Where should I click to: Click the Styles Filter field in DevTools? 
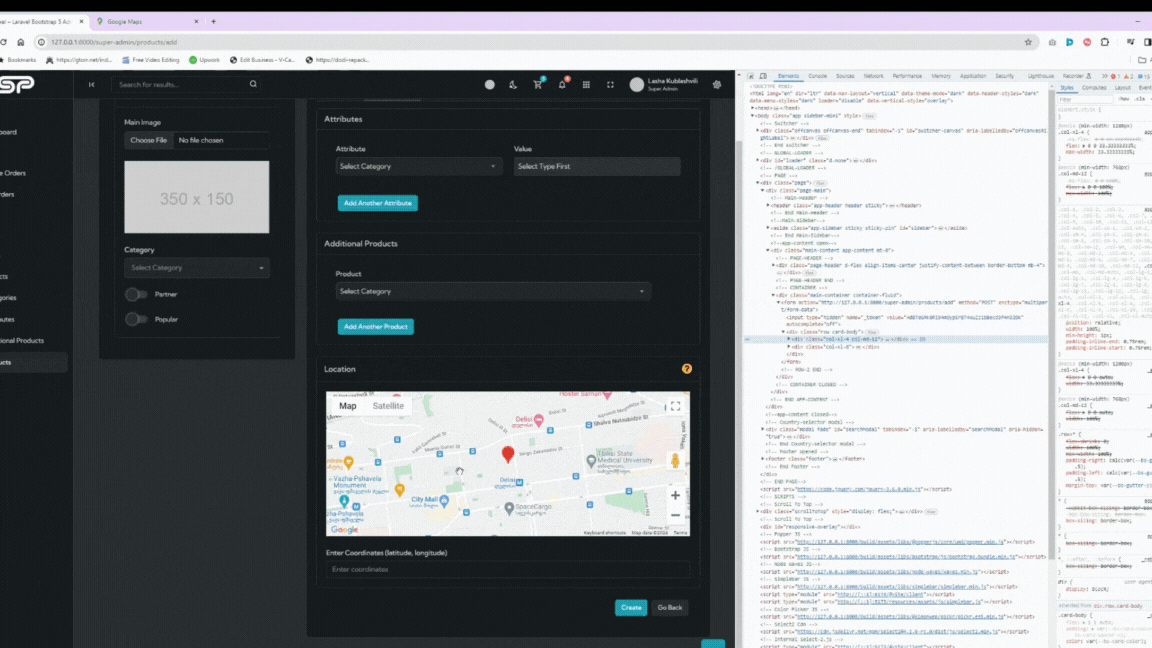click(1086, 99)
